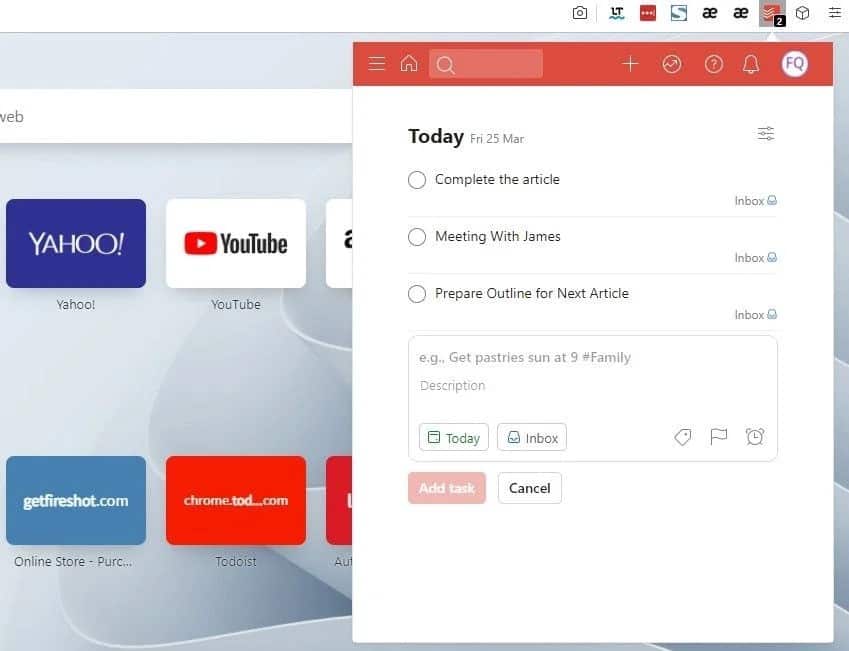
Task: Cancel adding the task
Action: coord(530,488)
